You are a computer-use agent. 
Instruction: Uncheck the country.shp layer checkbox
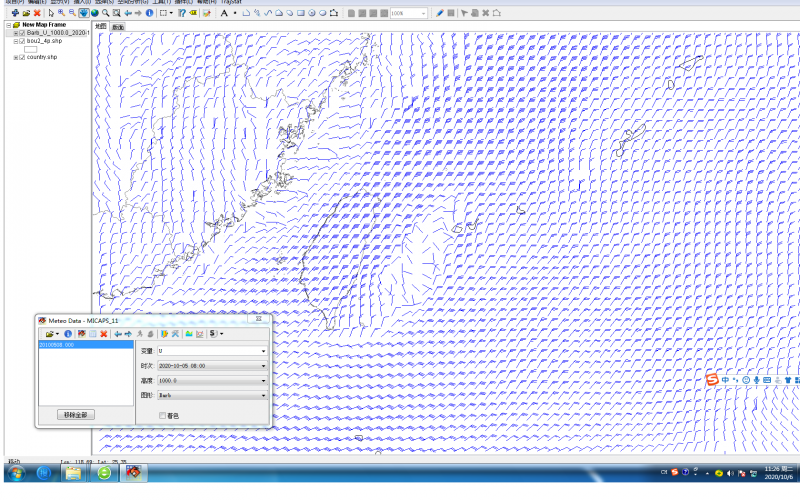pyautogui.click(x=22, y=57)
